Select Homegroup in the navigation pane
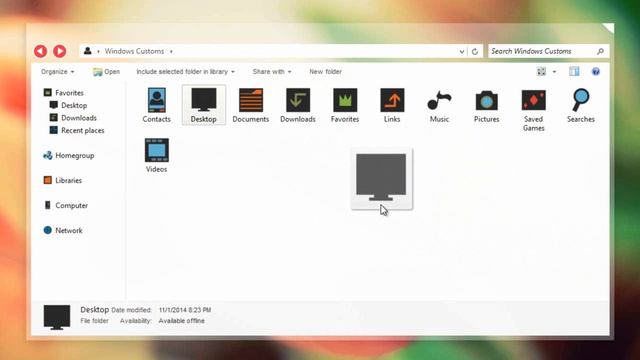 click(x=69, y=156)
